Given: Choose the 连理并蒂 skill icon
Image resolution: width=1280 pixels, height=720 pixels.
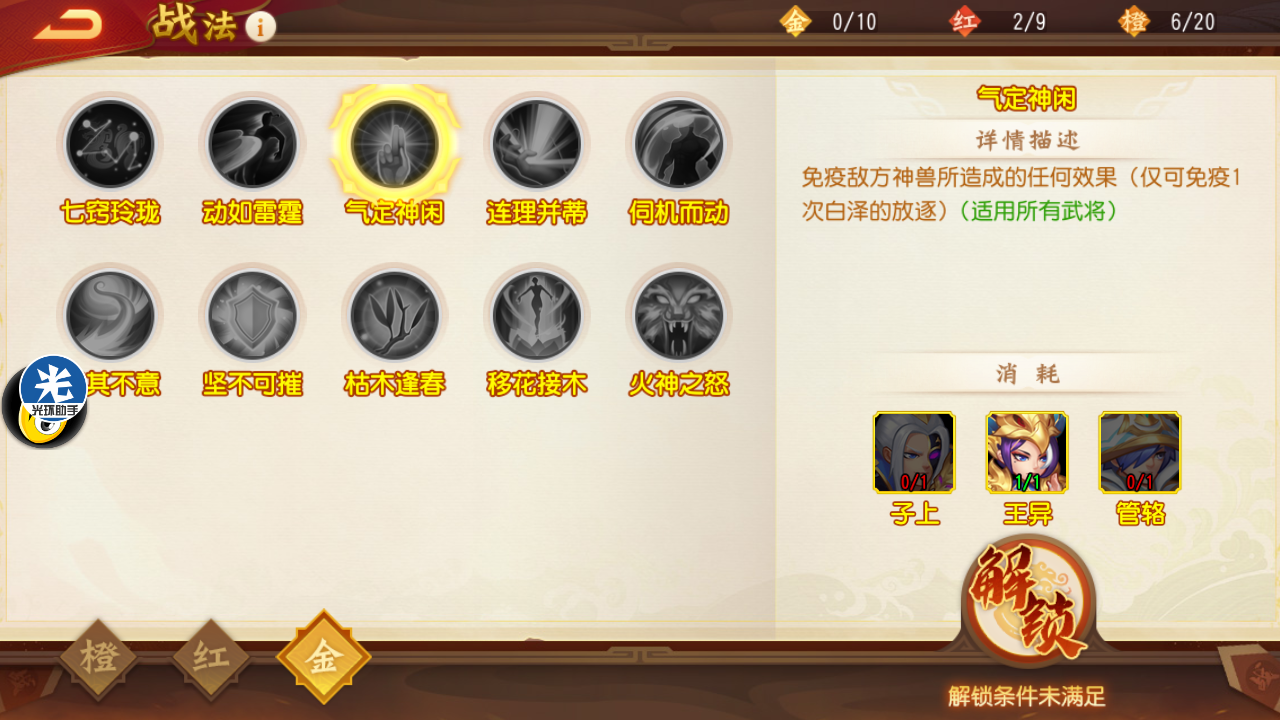Looking at the screenshot, I should tap(536, 145).
